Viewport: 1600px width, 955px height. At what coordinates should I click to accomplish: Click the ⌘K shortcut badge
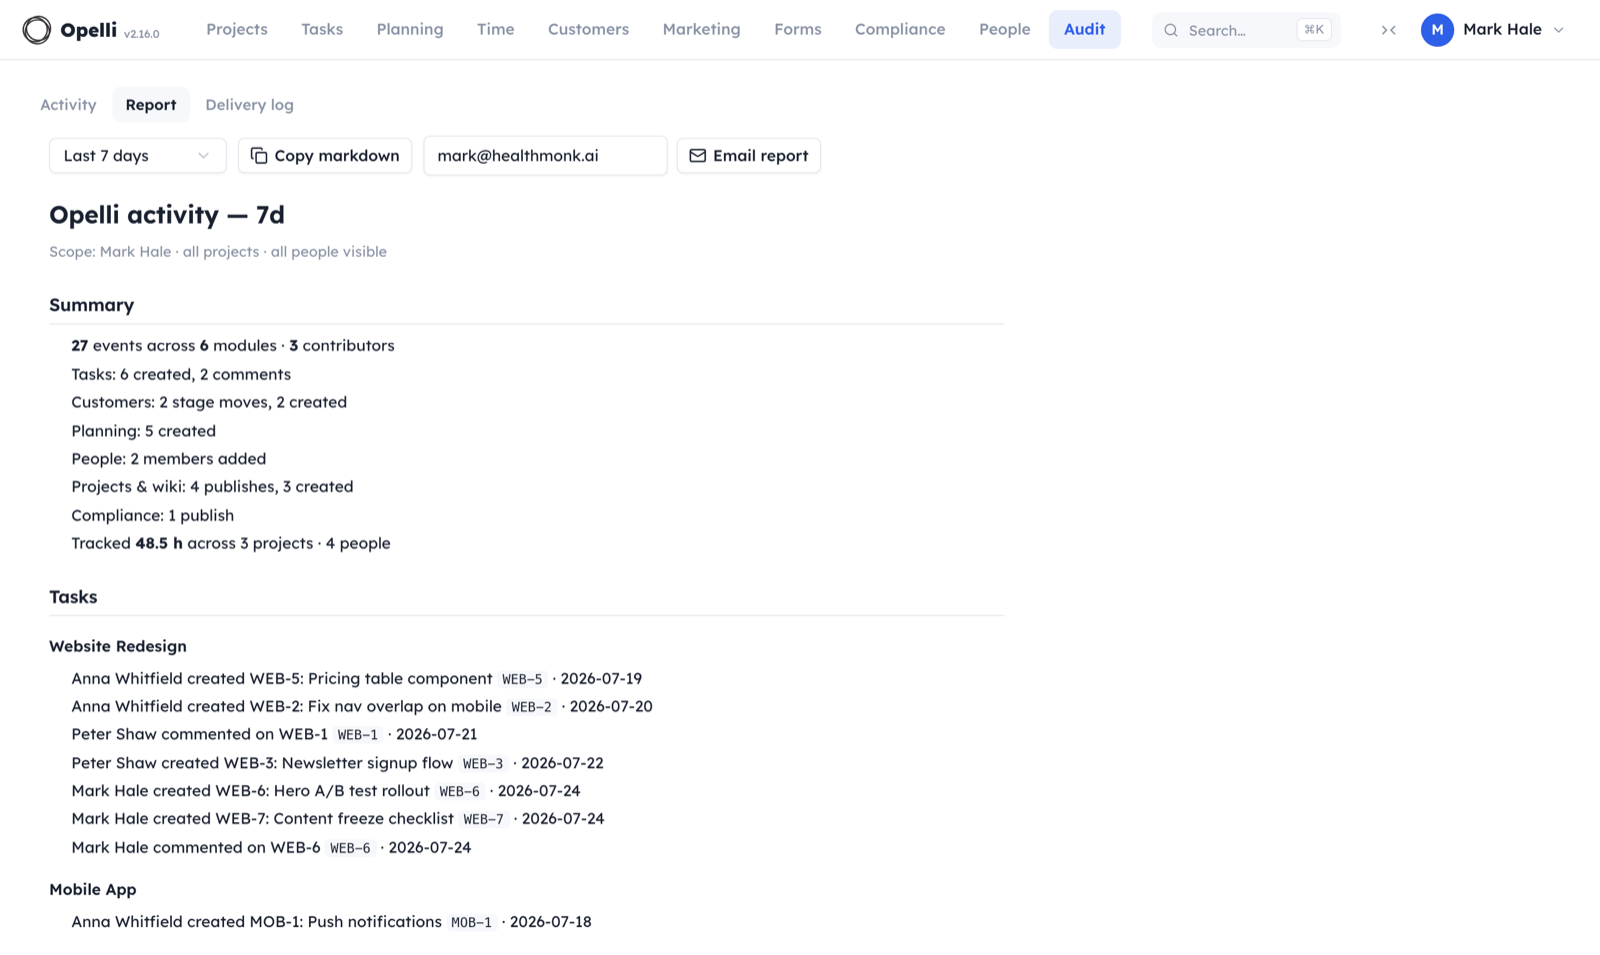click(x=1313, y=30)
